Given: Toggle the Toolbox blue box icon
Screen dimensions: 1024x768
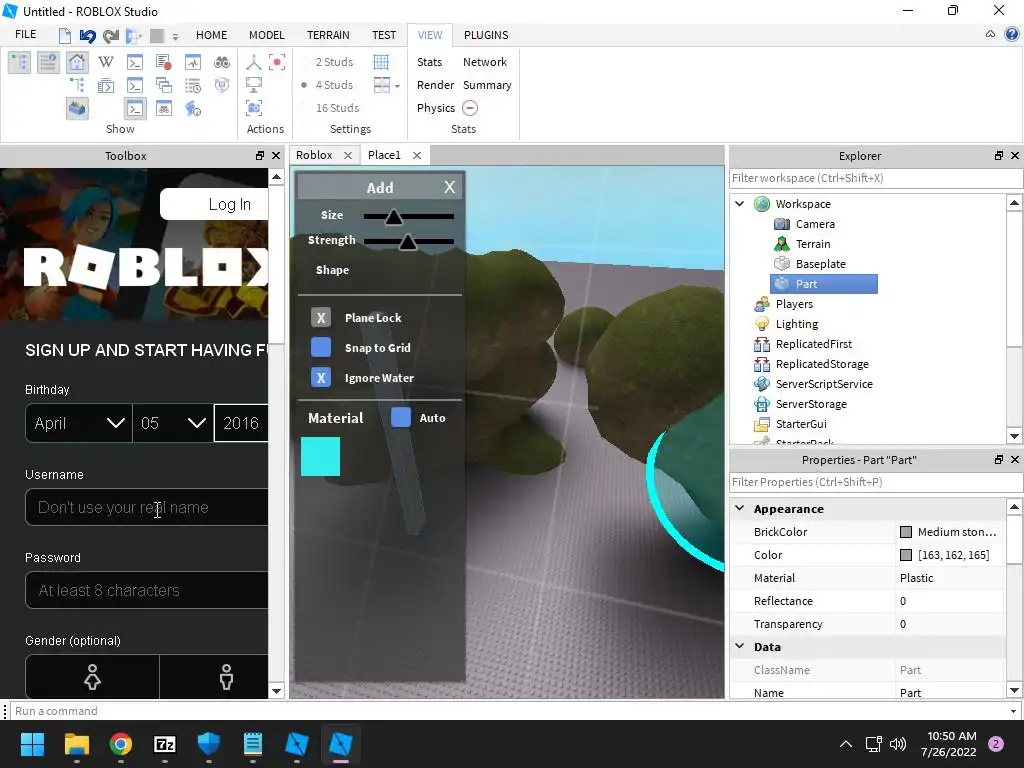Looking at the screenshot, I should click(x=77, y=108).
